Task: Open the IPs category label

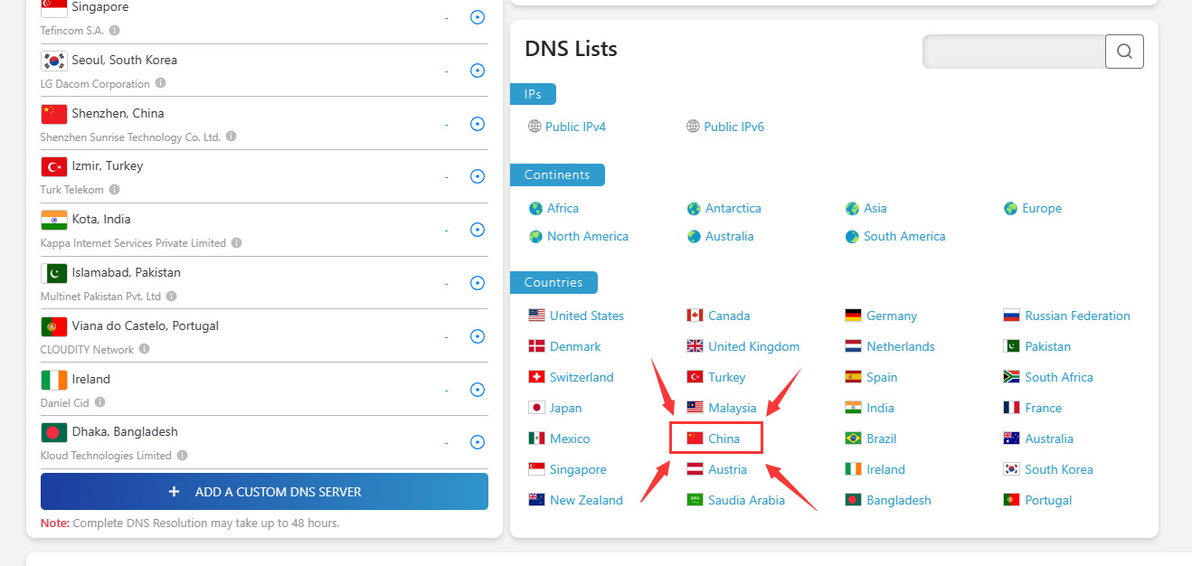Action: [x=533, y=94]
